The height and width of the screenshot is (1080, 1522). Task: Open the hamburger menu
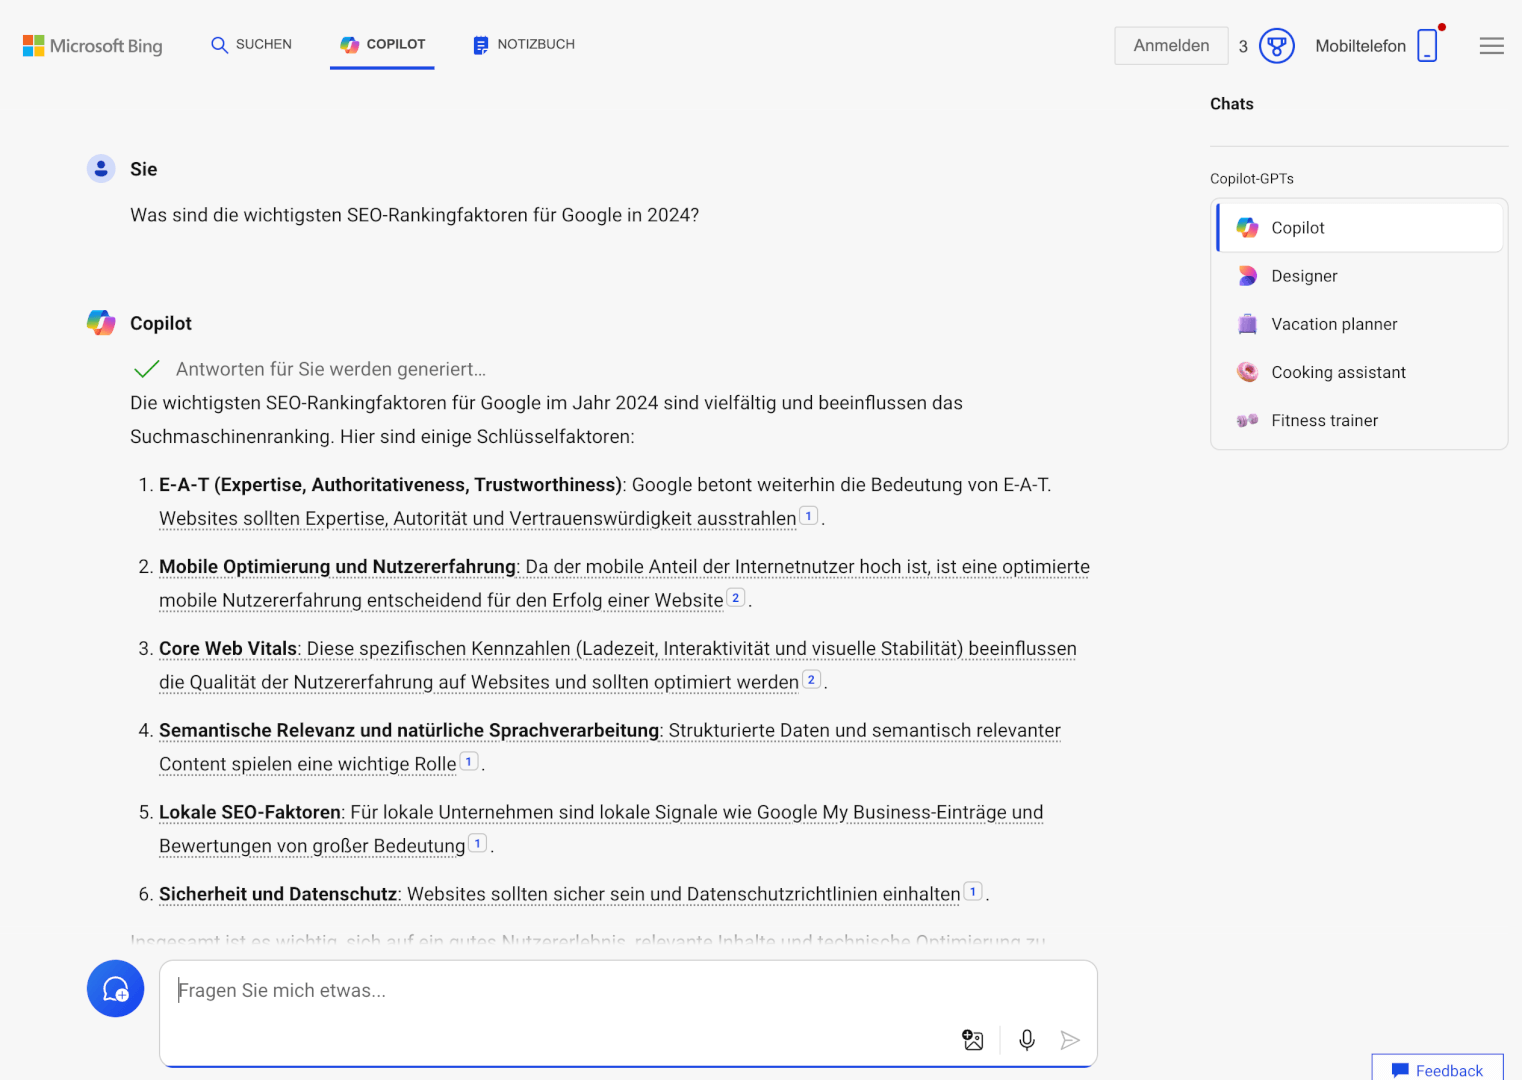(x=1492, y=46)
